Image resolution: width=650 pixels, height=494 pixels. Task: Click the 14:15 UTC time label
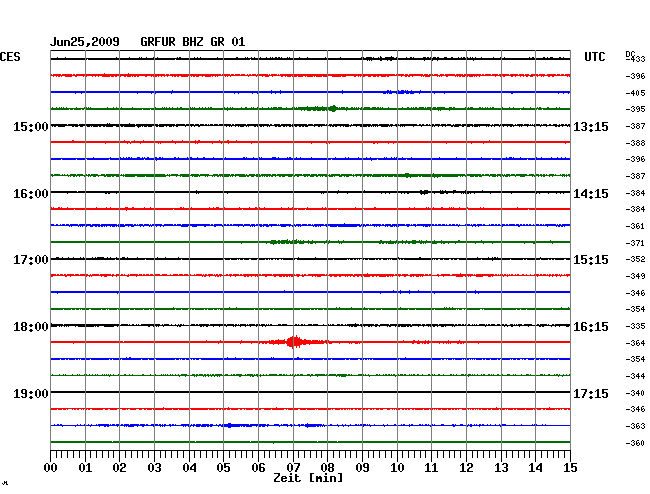tap(591, 194)
